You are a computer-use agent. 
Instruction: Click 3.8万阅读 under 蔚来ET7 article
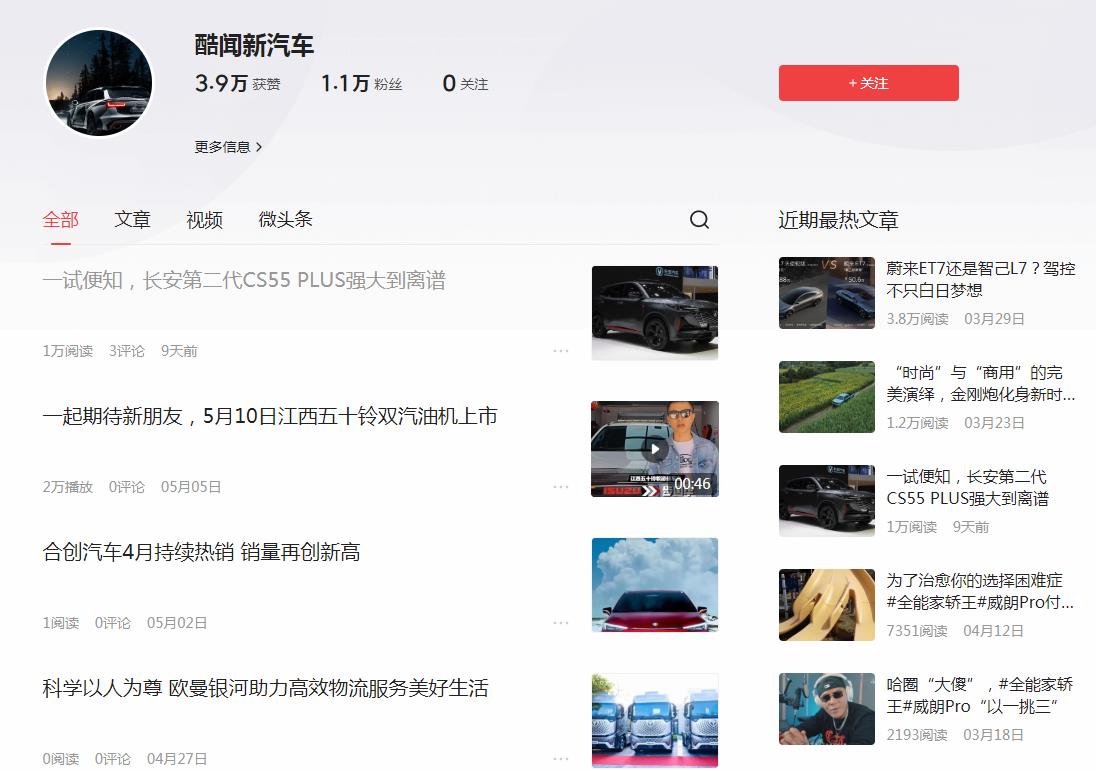pos(917,319)
